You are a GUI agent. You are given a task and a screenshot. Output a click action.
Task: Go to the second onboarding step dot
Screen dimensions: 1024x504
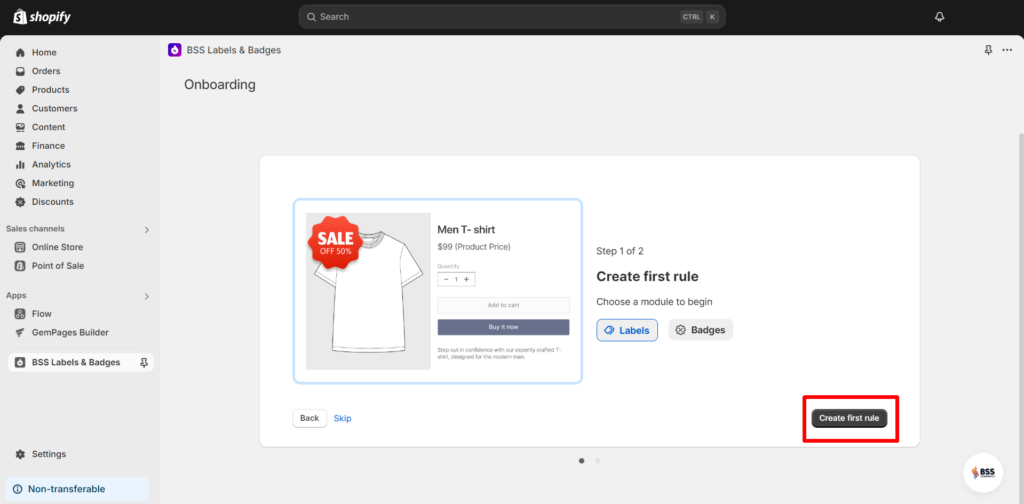click(x=598, y=461)
